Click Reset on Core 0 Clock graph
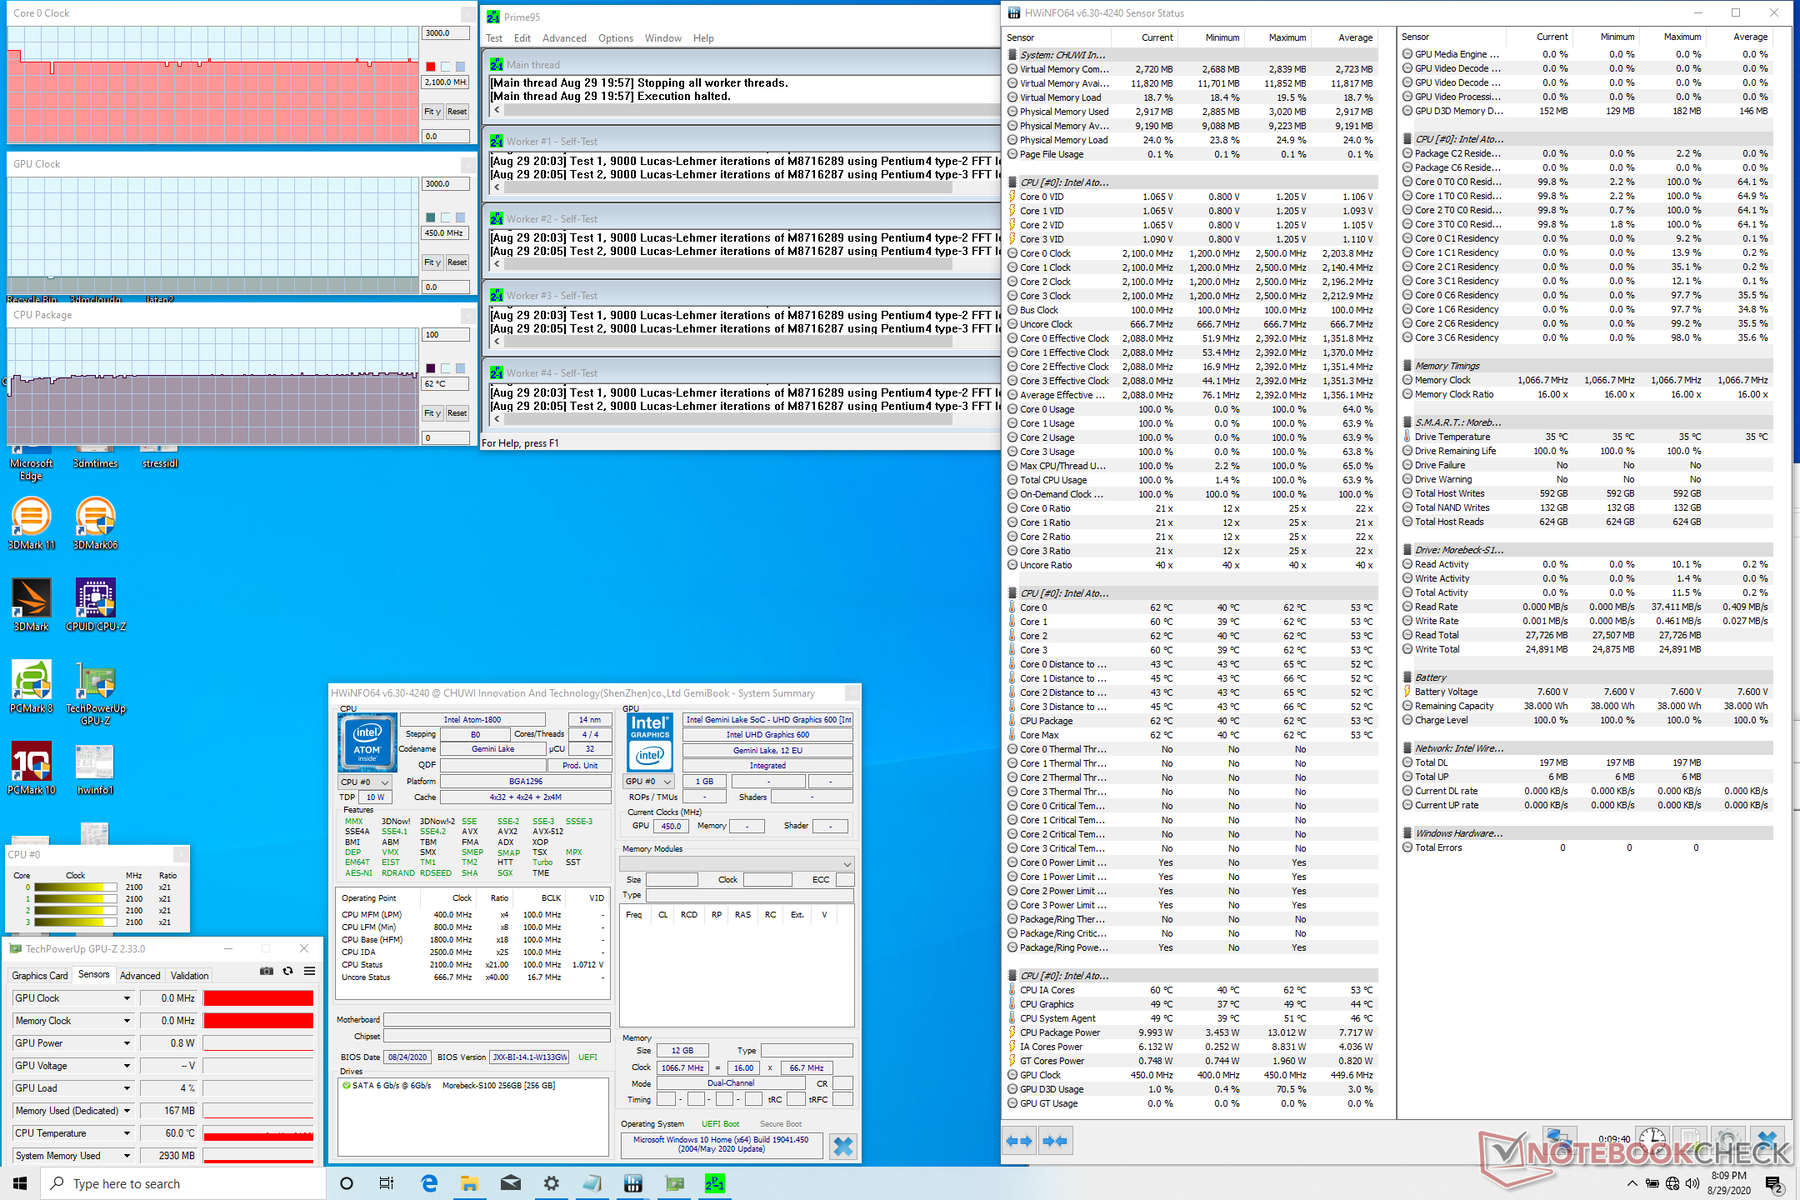The image size is (1800, 1200). [x=457, y=111]
